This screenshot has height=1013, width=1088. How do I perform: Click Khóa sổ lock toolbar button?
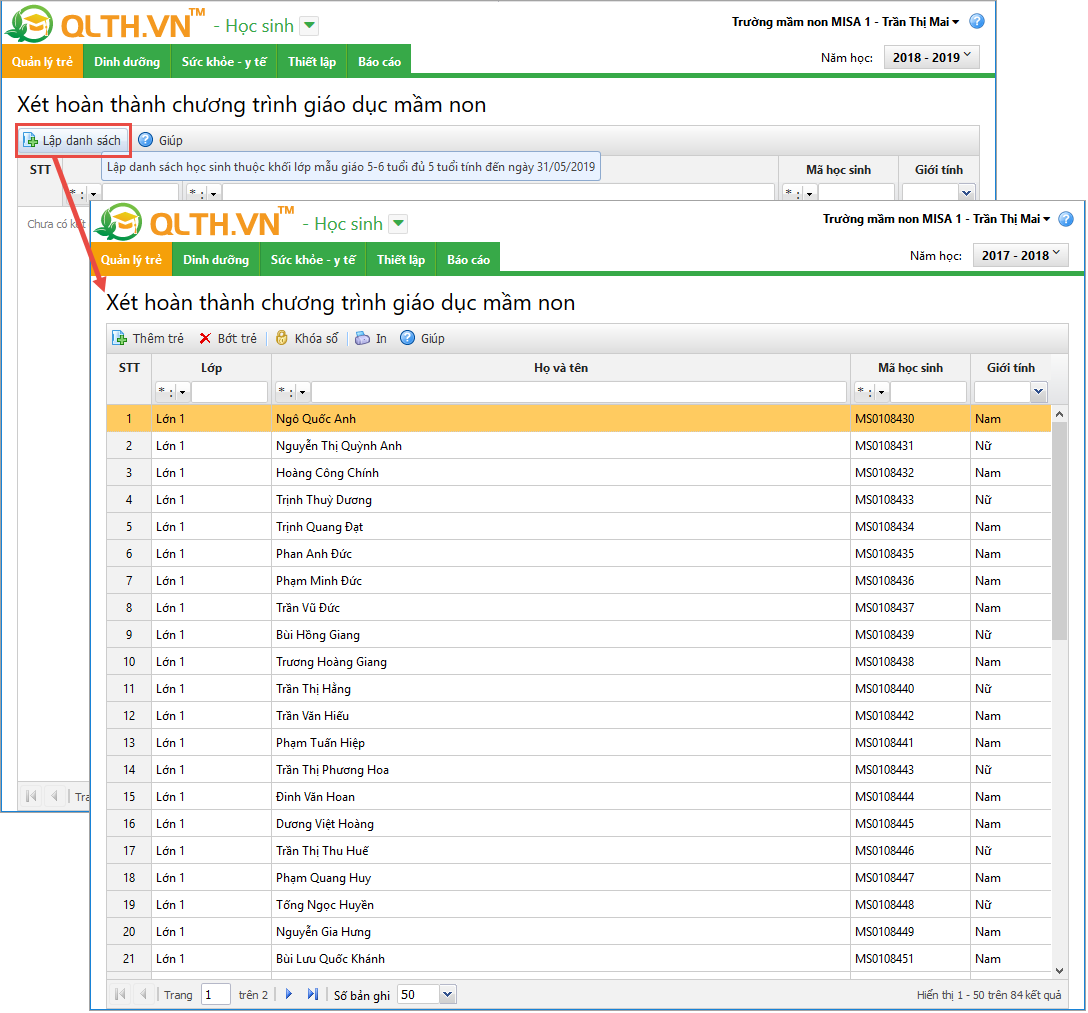pos(307,339)
